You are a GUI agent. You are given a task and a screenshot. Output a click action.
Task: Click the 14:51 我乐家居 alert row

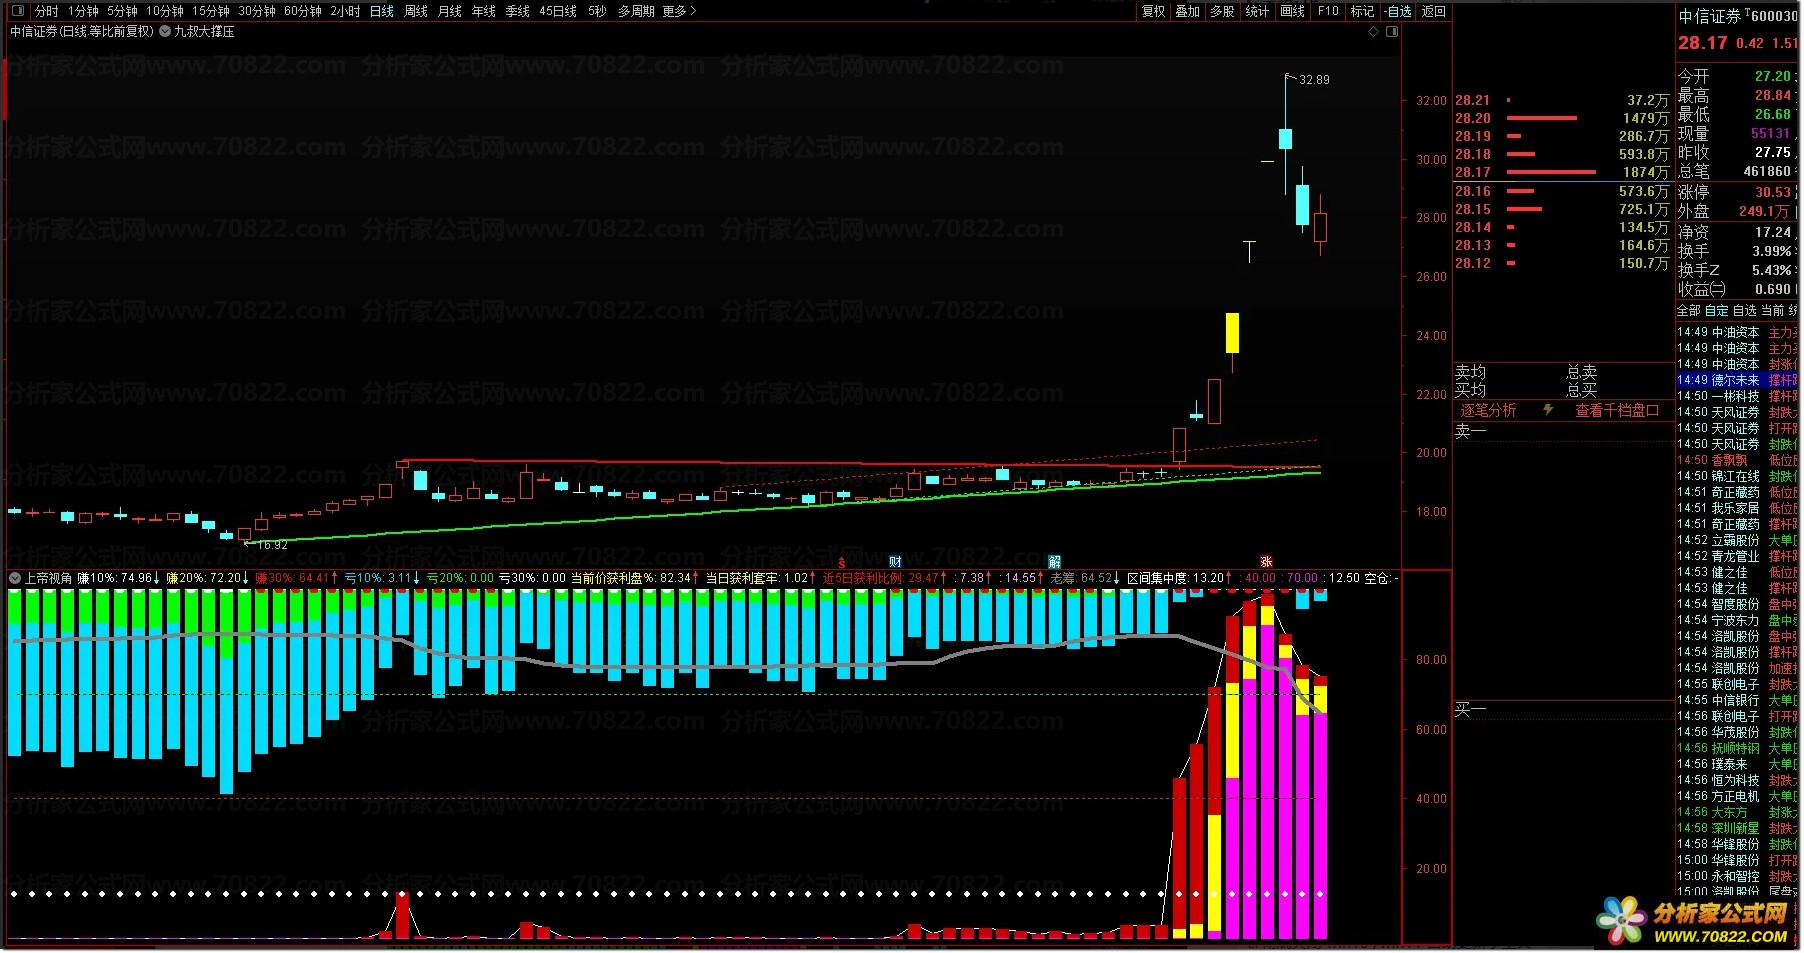1737,508
